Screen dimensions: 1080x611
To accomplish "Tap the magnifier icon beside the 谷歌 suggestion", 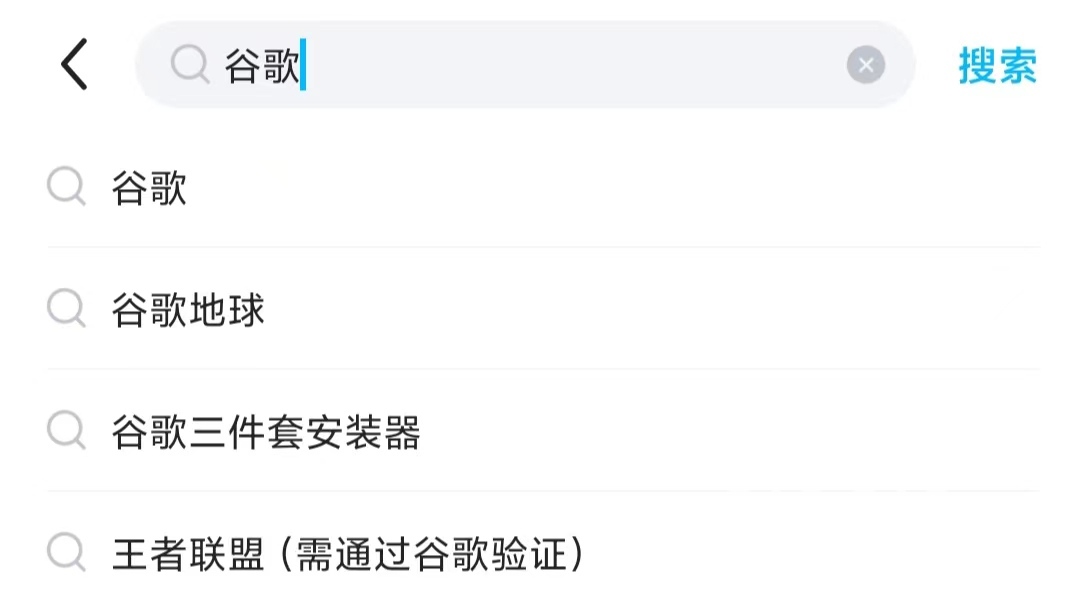I will coord(66,187).
